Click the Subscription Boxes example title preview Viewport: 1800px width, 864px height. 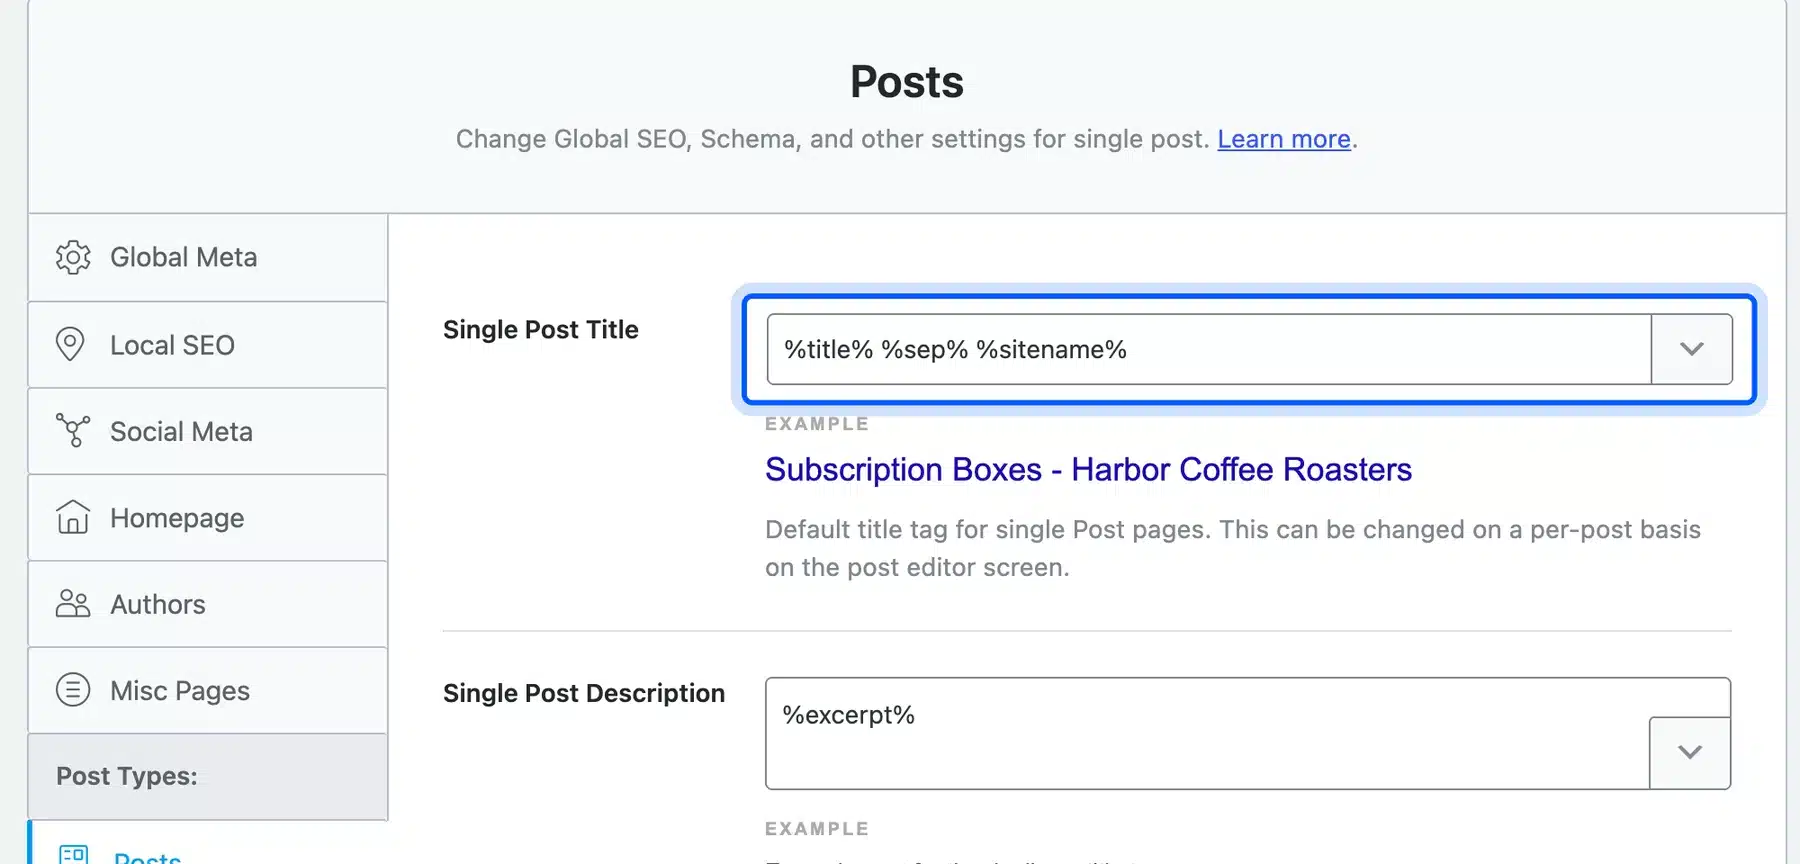coord(1088,469)
